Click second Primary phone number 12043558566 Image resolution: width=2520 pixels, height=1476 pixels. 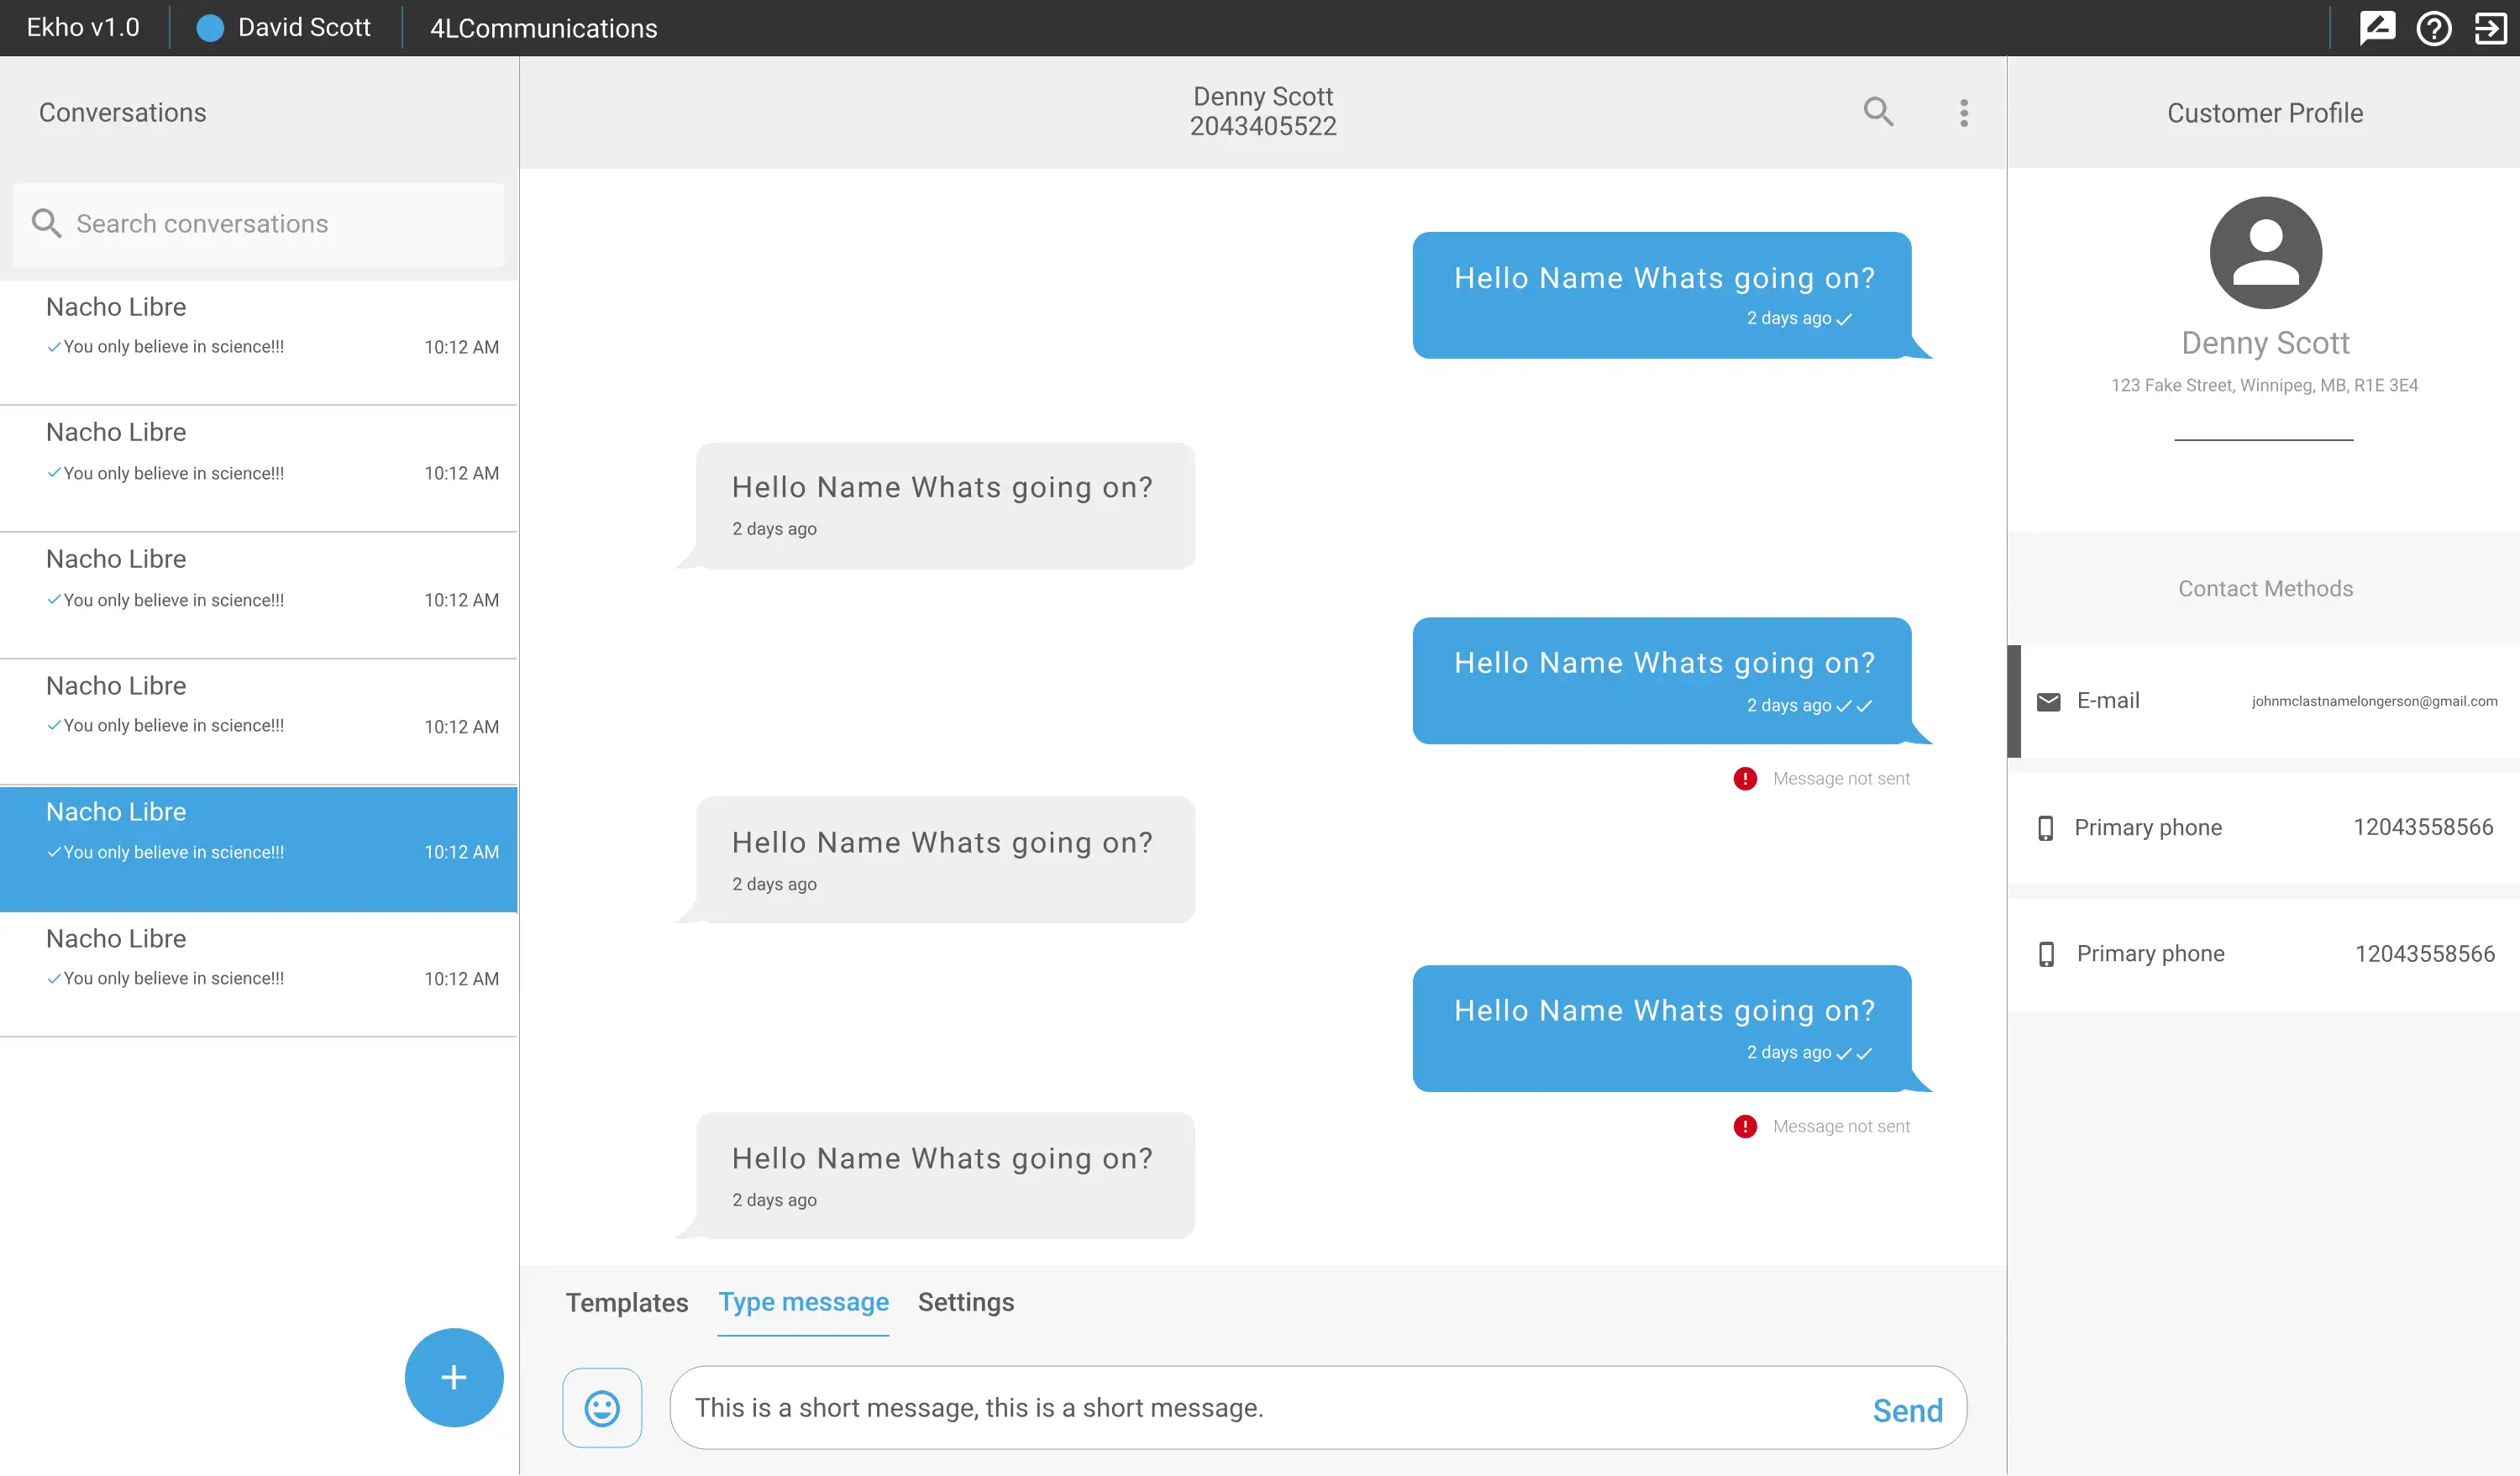2424,954
